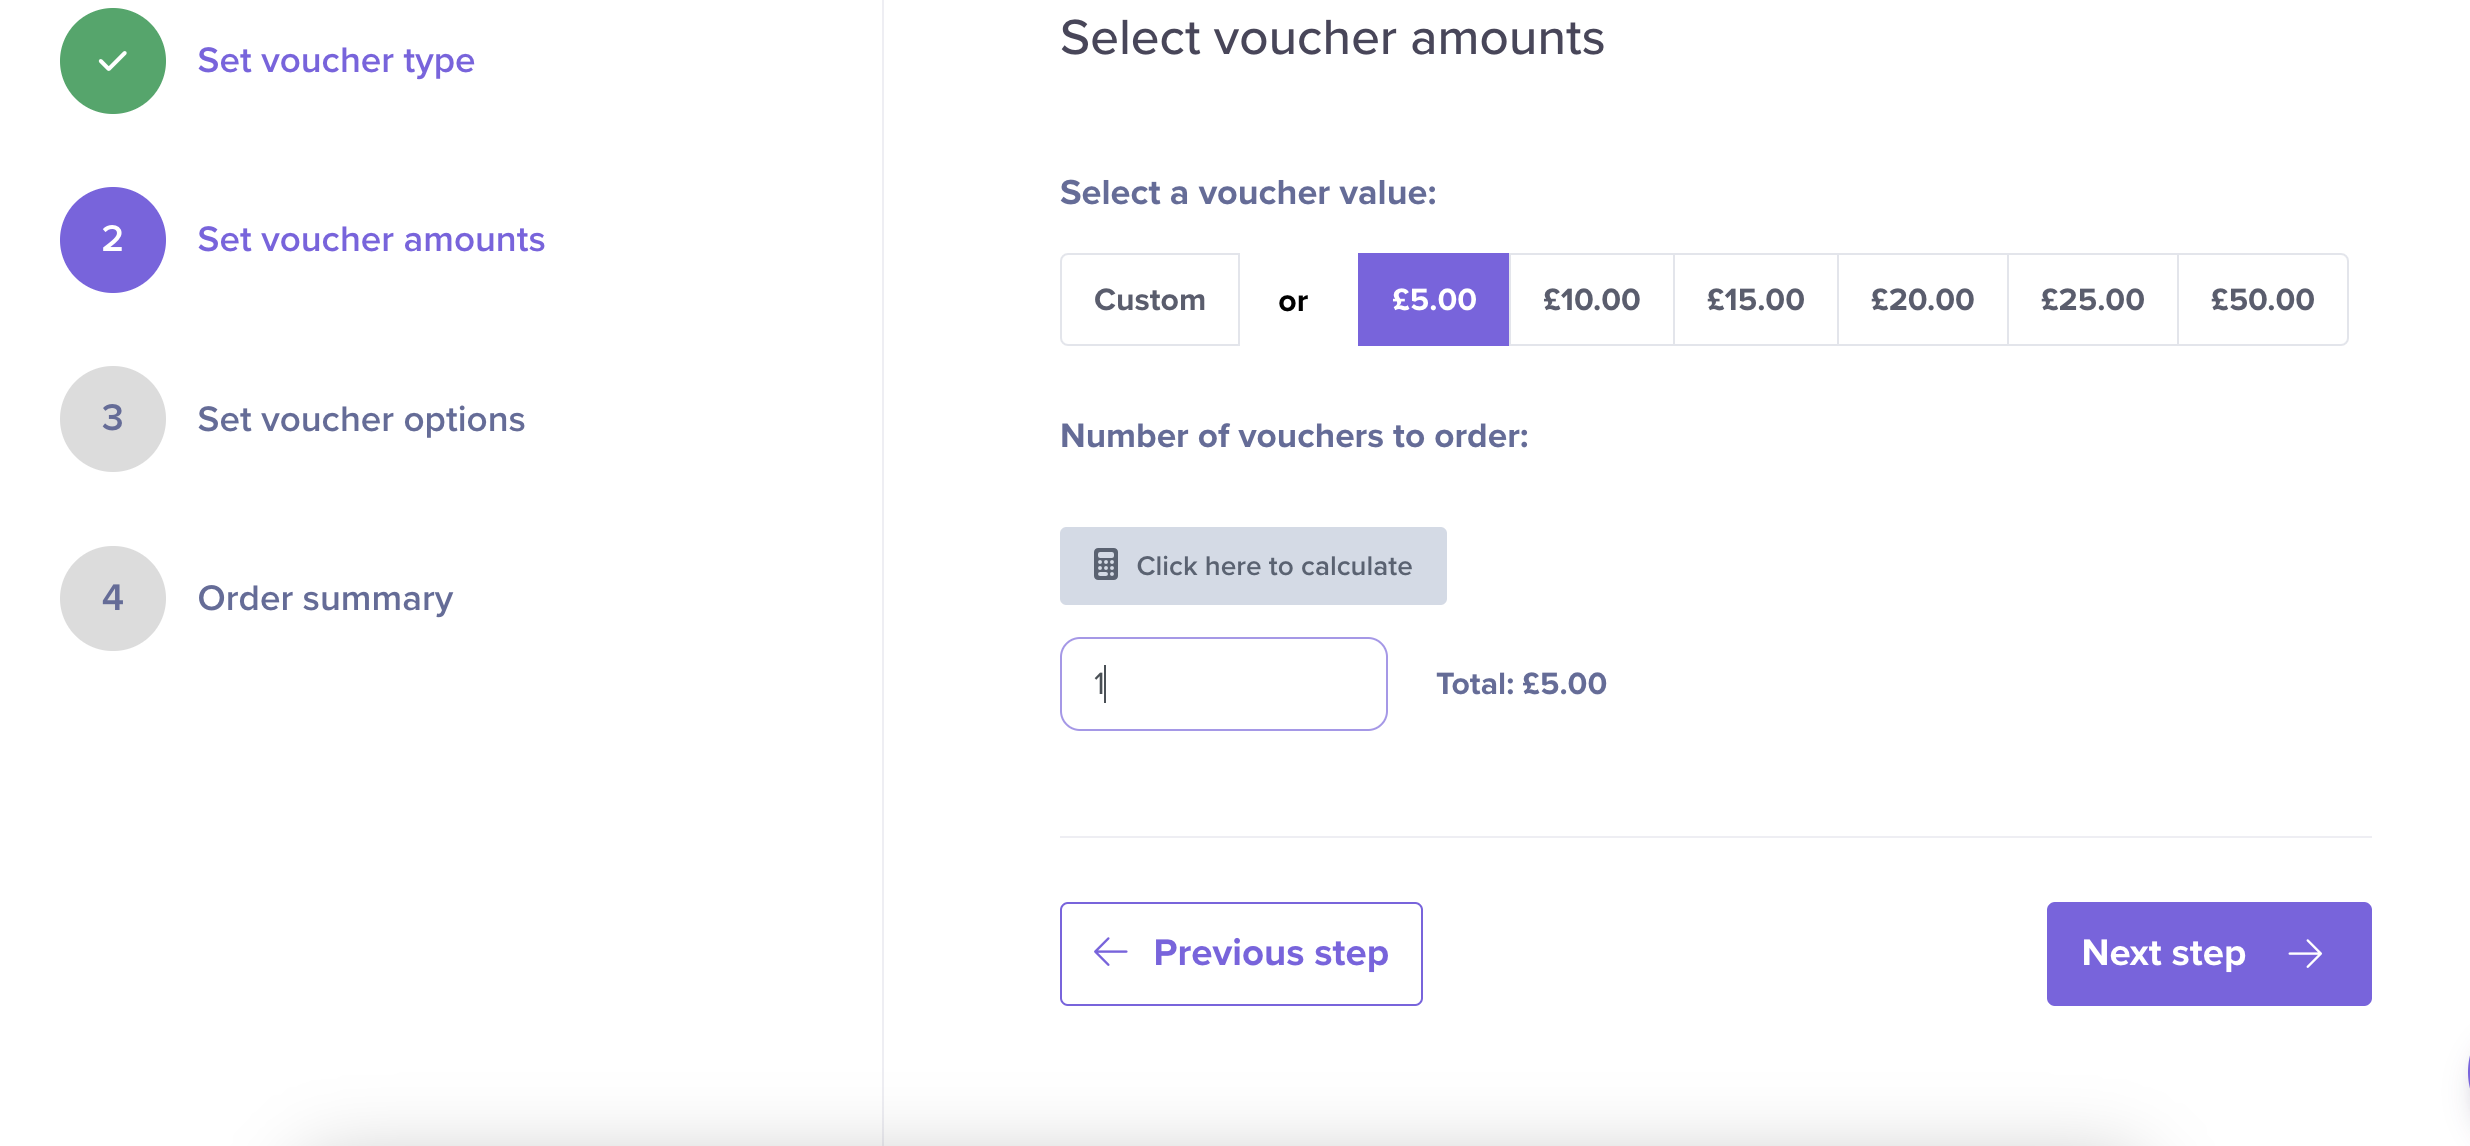
Task: Open the Set voucher type step
Action: coord(336,61)
